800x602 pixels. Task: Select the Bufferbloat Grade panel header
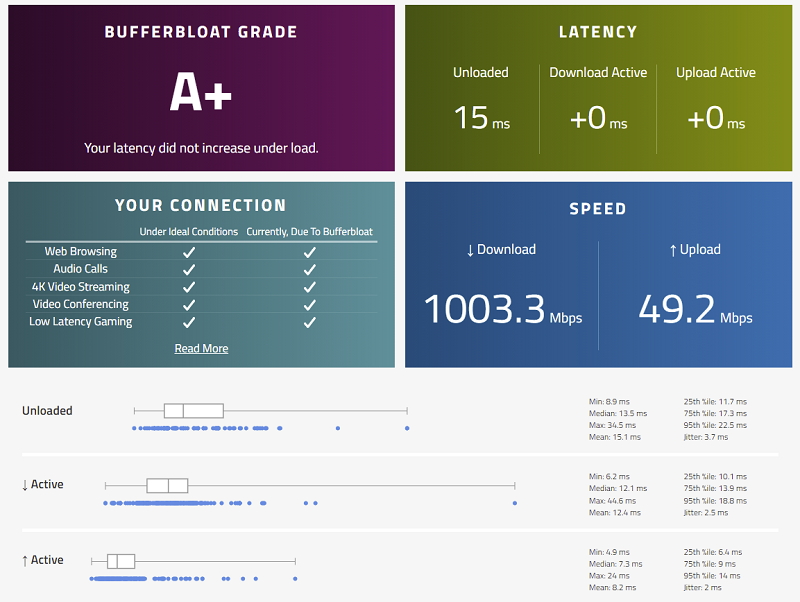tap(200, 31)
